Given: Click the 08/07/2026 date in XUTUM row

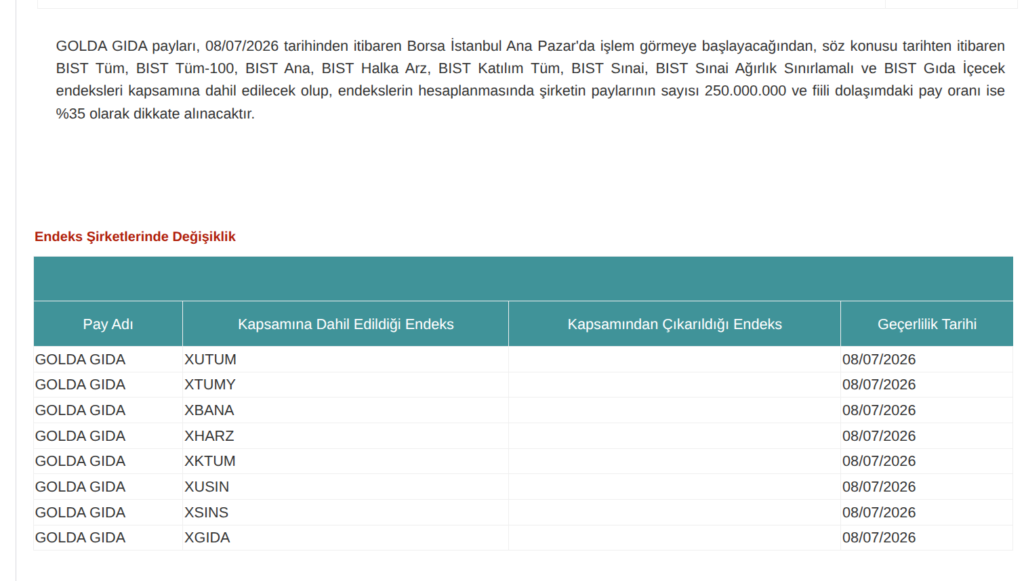Looking at the screenshot, I should click(879, 360).
